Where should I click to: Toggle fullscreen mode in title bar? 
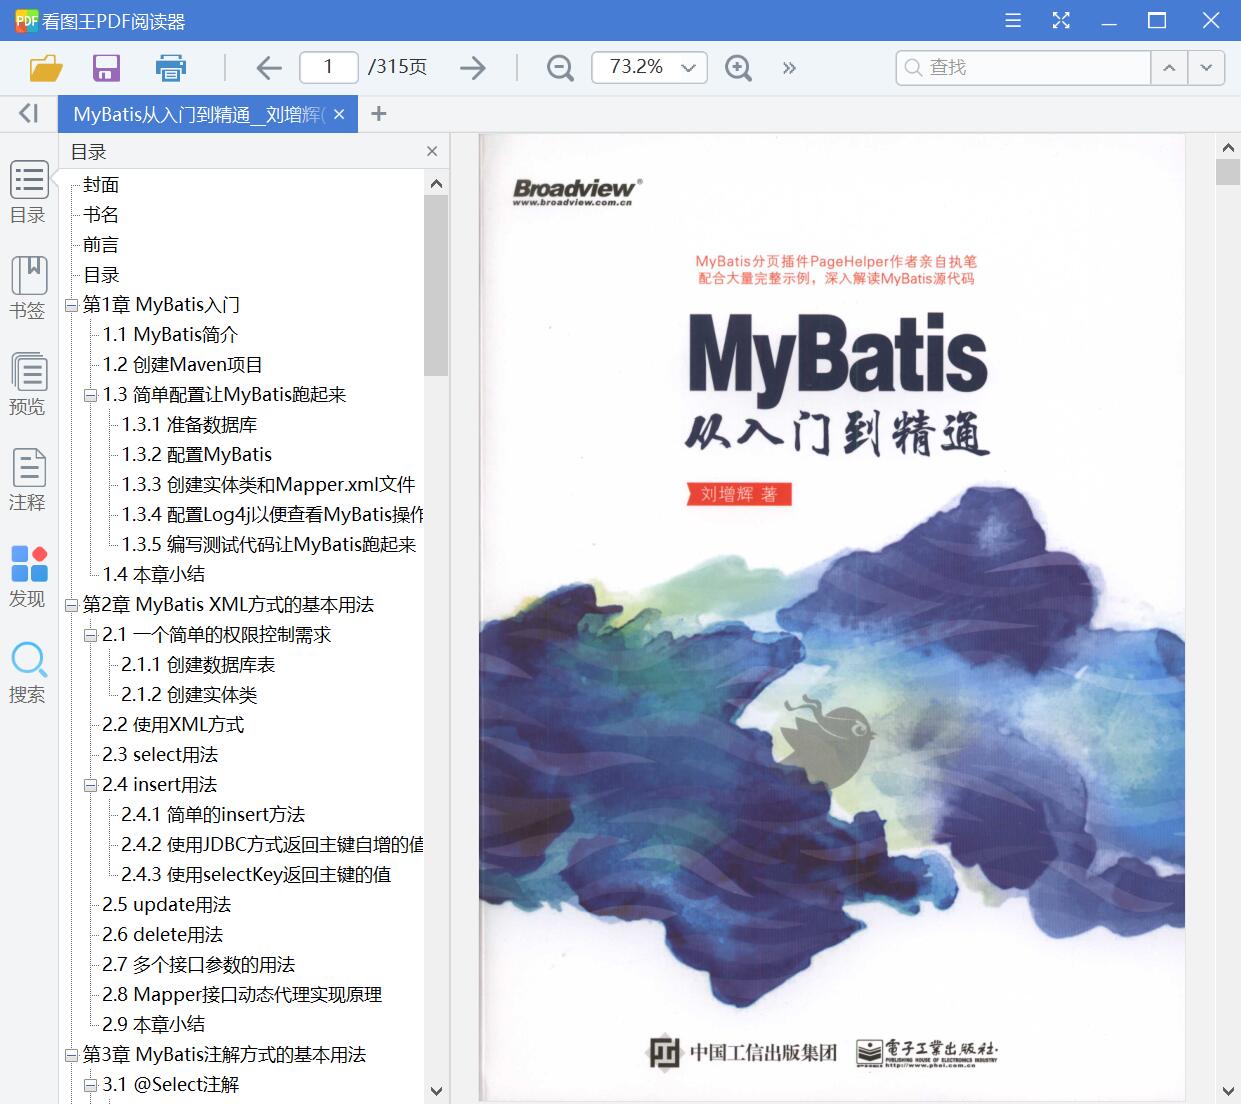point(1061,20)
